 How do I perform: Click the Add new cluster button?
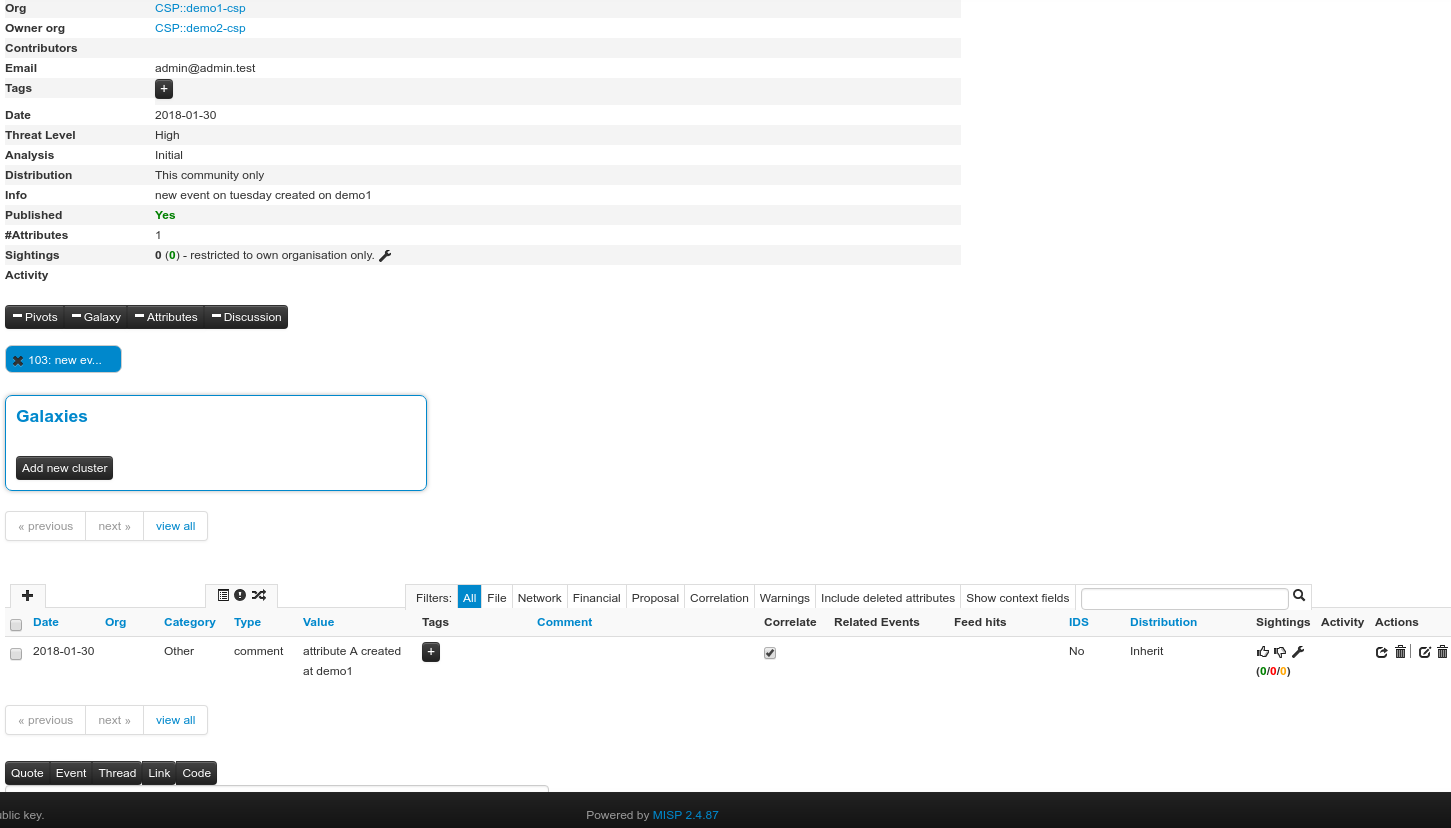tap(65, 468)
